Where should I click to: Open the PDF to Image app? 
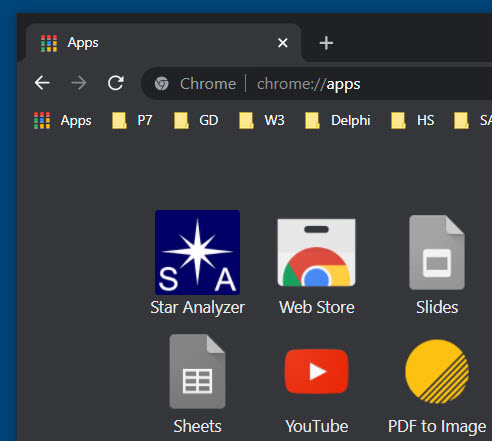(437, 371)
